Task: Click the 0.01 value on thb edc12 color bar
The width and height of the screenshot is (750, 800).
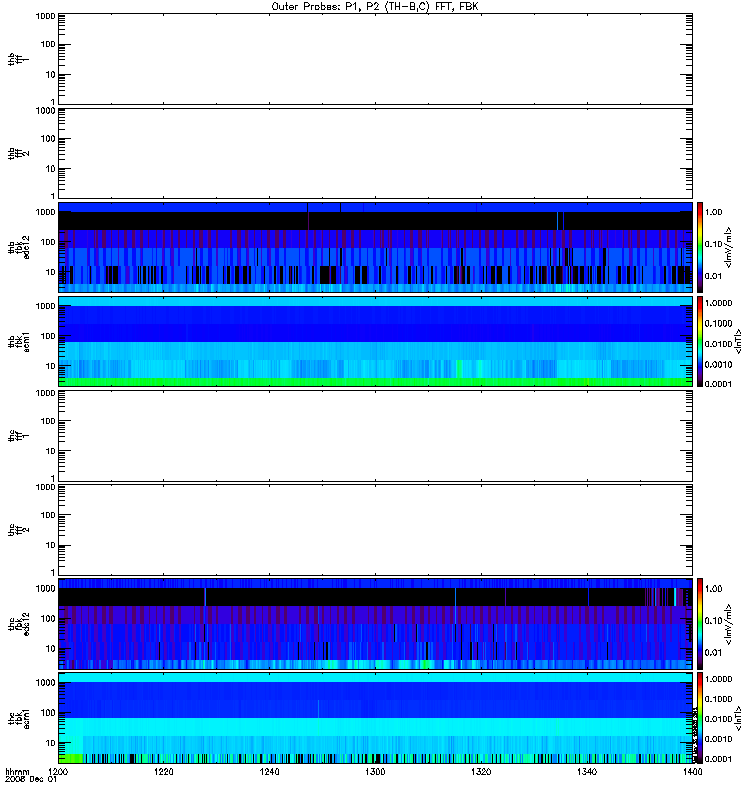Action: [x=713, y=276]
